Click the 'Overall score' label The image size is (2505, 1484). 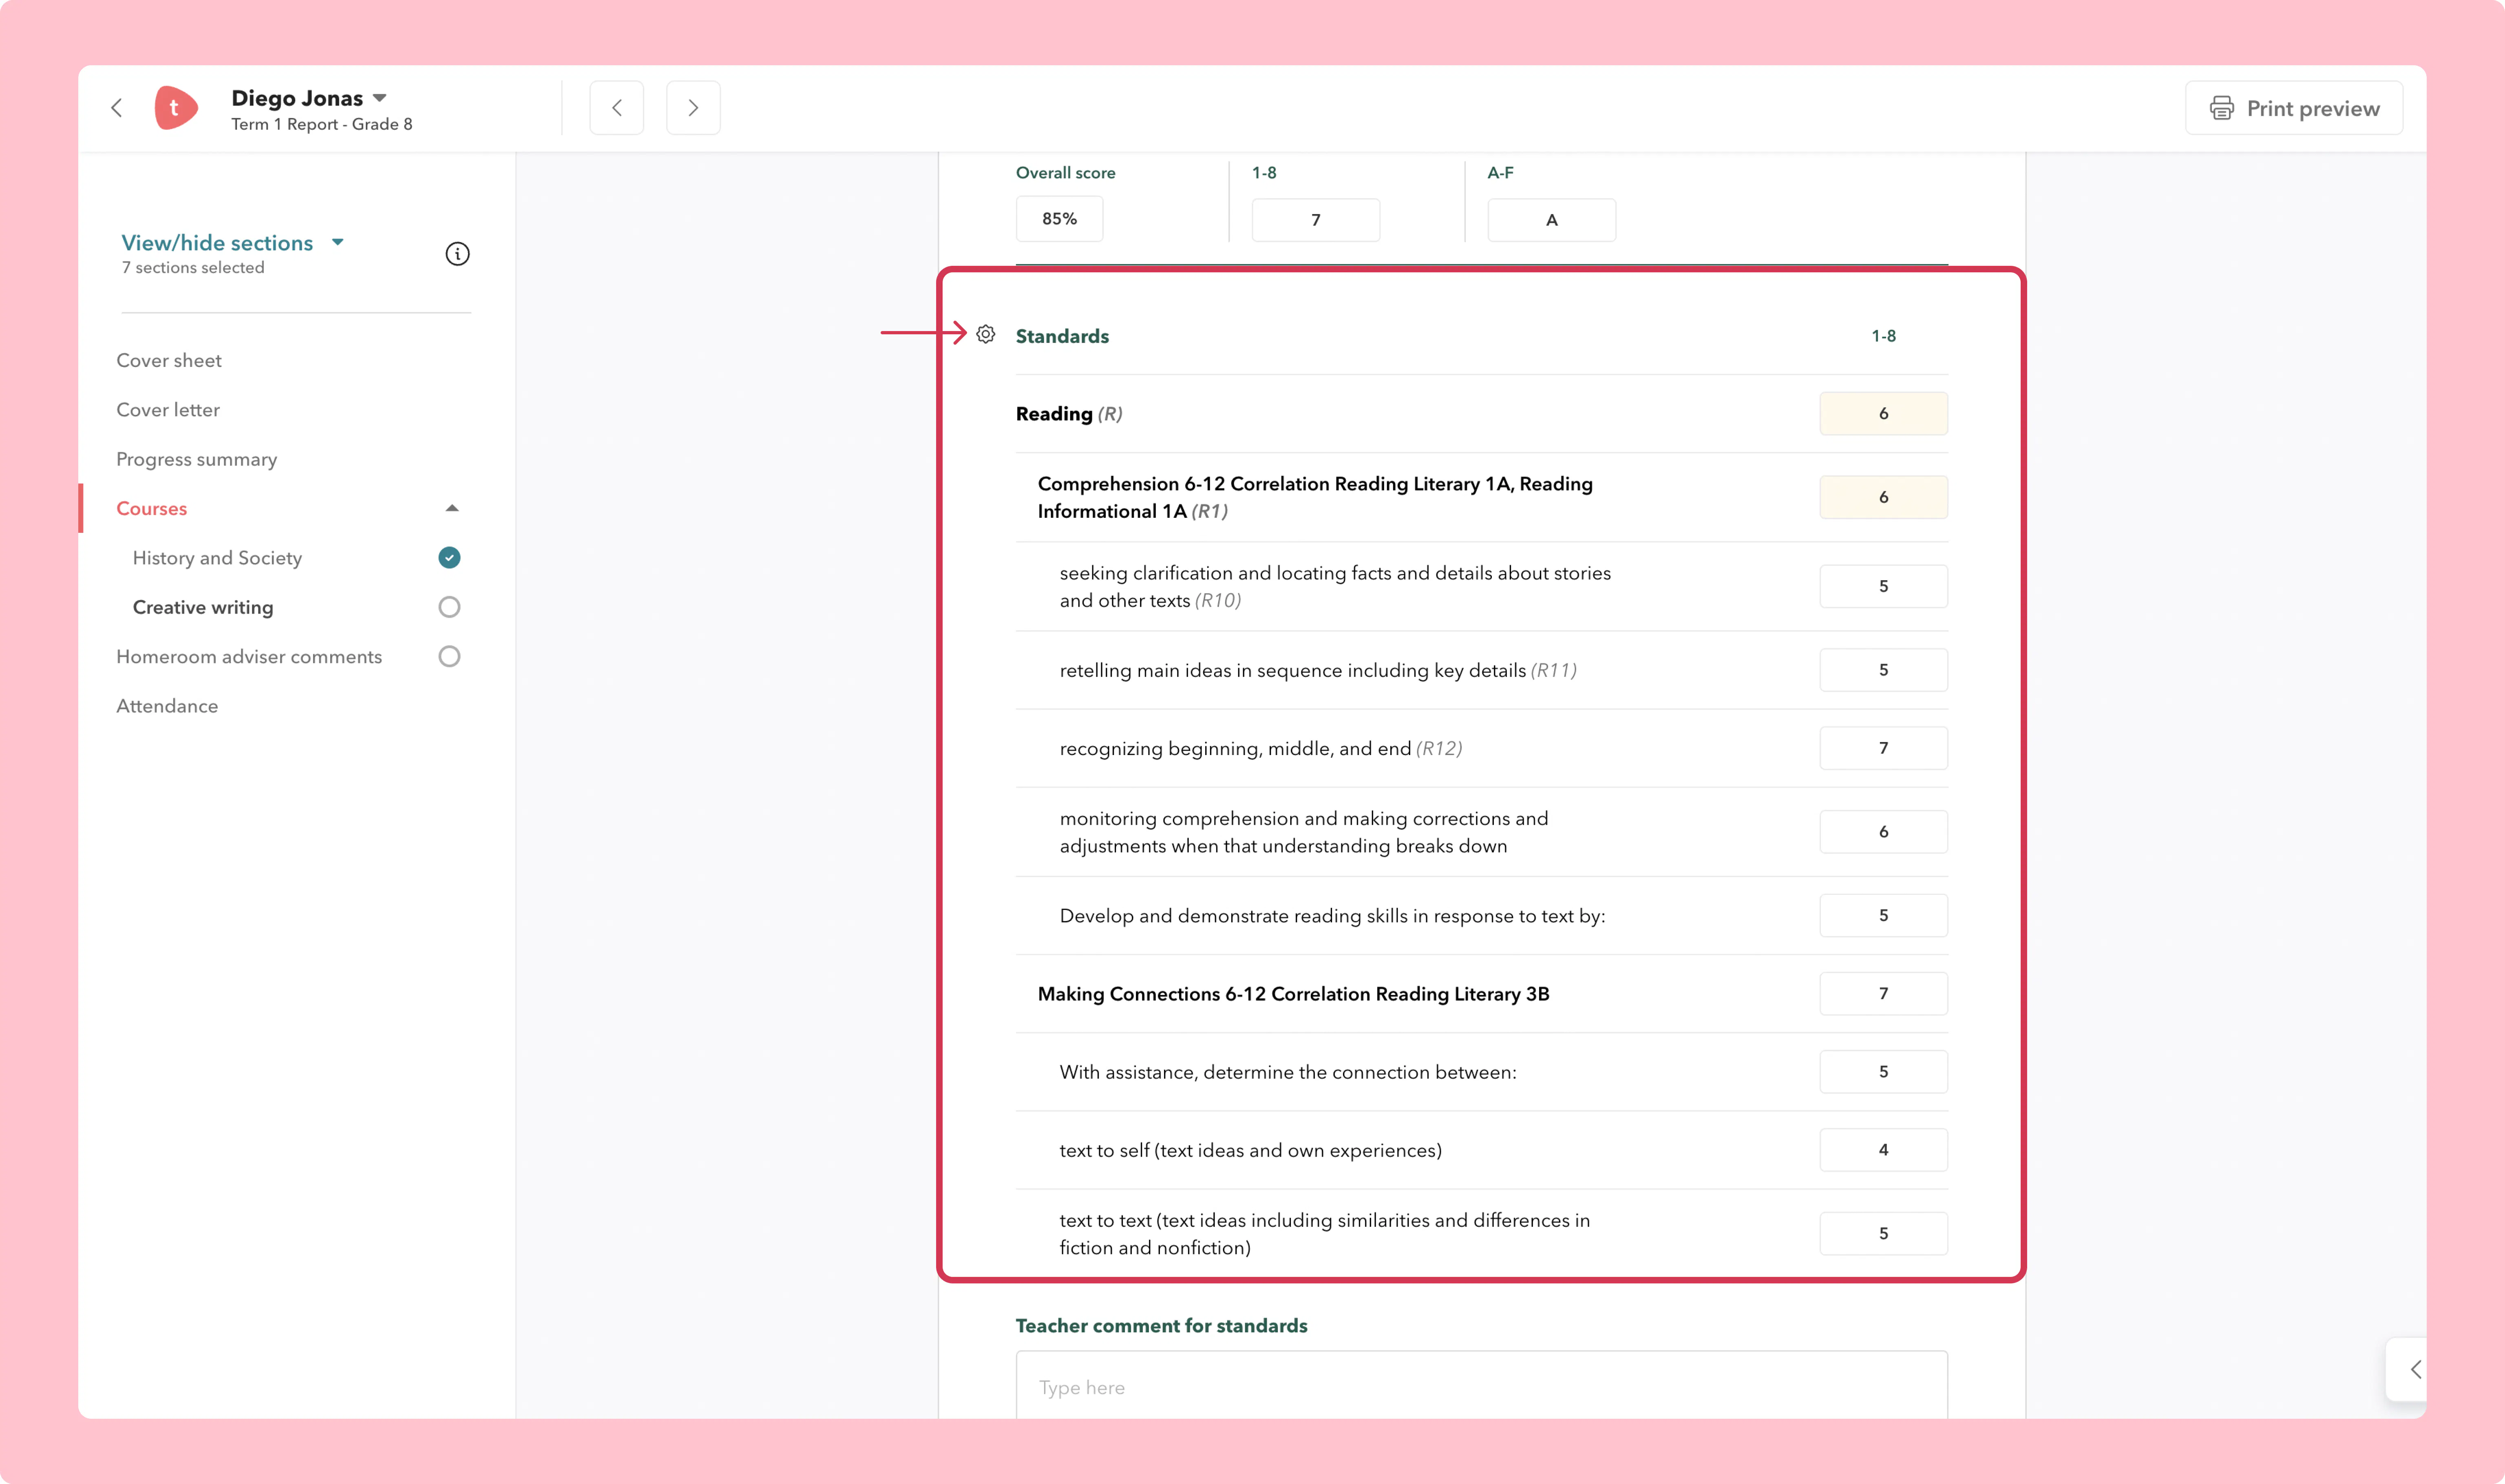point(1066,173)
